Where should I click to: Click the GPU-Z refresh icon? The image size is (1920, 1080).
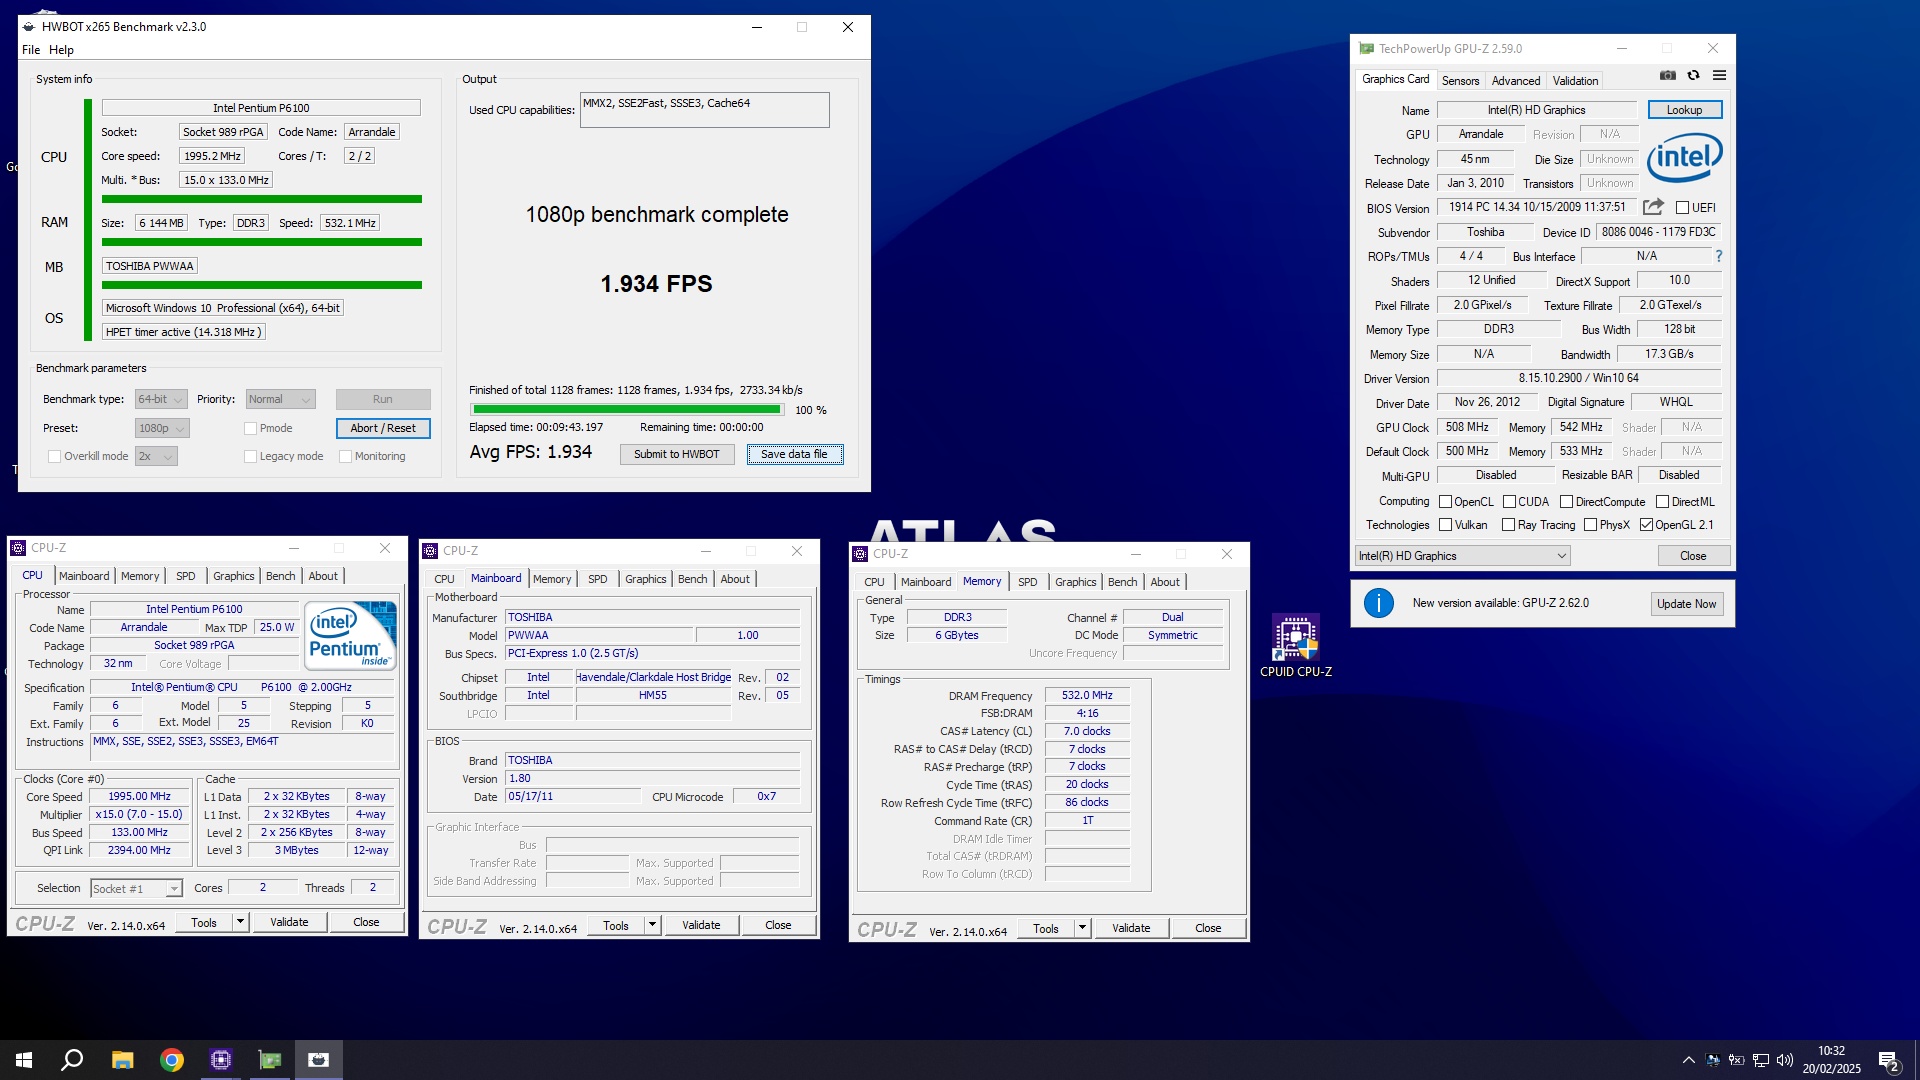(x=1693, y=76)
